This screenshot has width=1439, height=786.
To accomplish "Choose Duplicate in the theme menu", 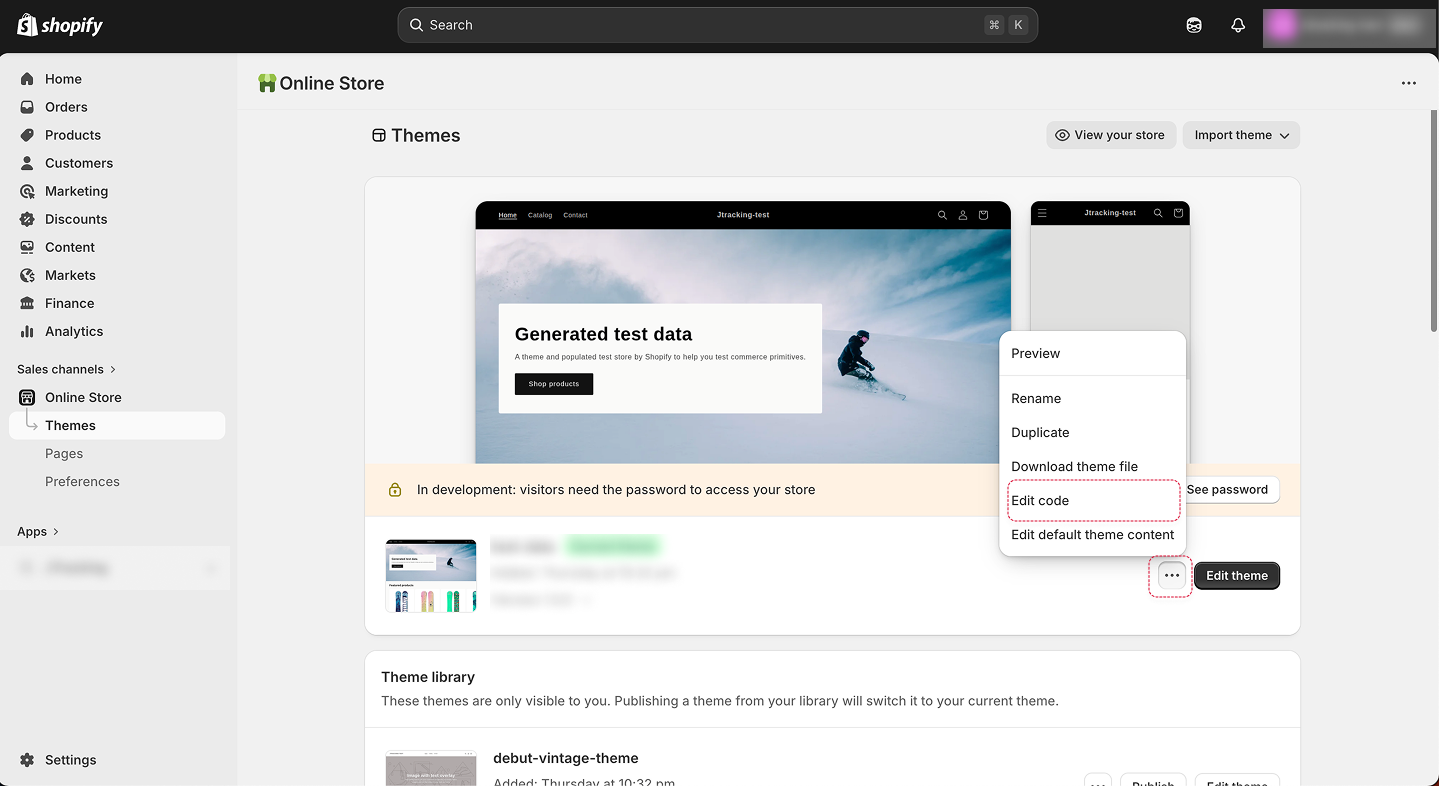I will [x=1040, y=433].
